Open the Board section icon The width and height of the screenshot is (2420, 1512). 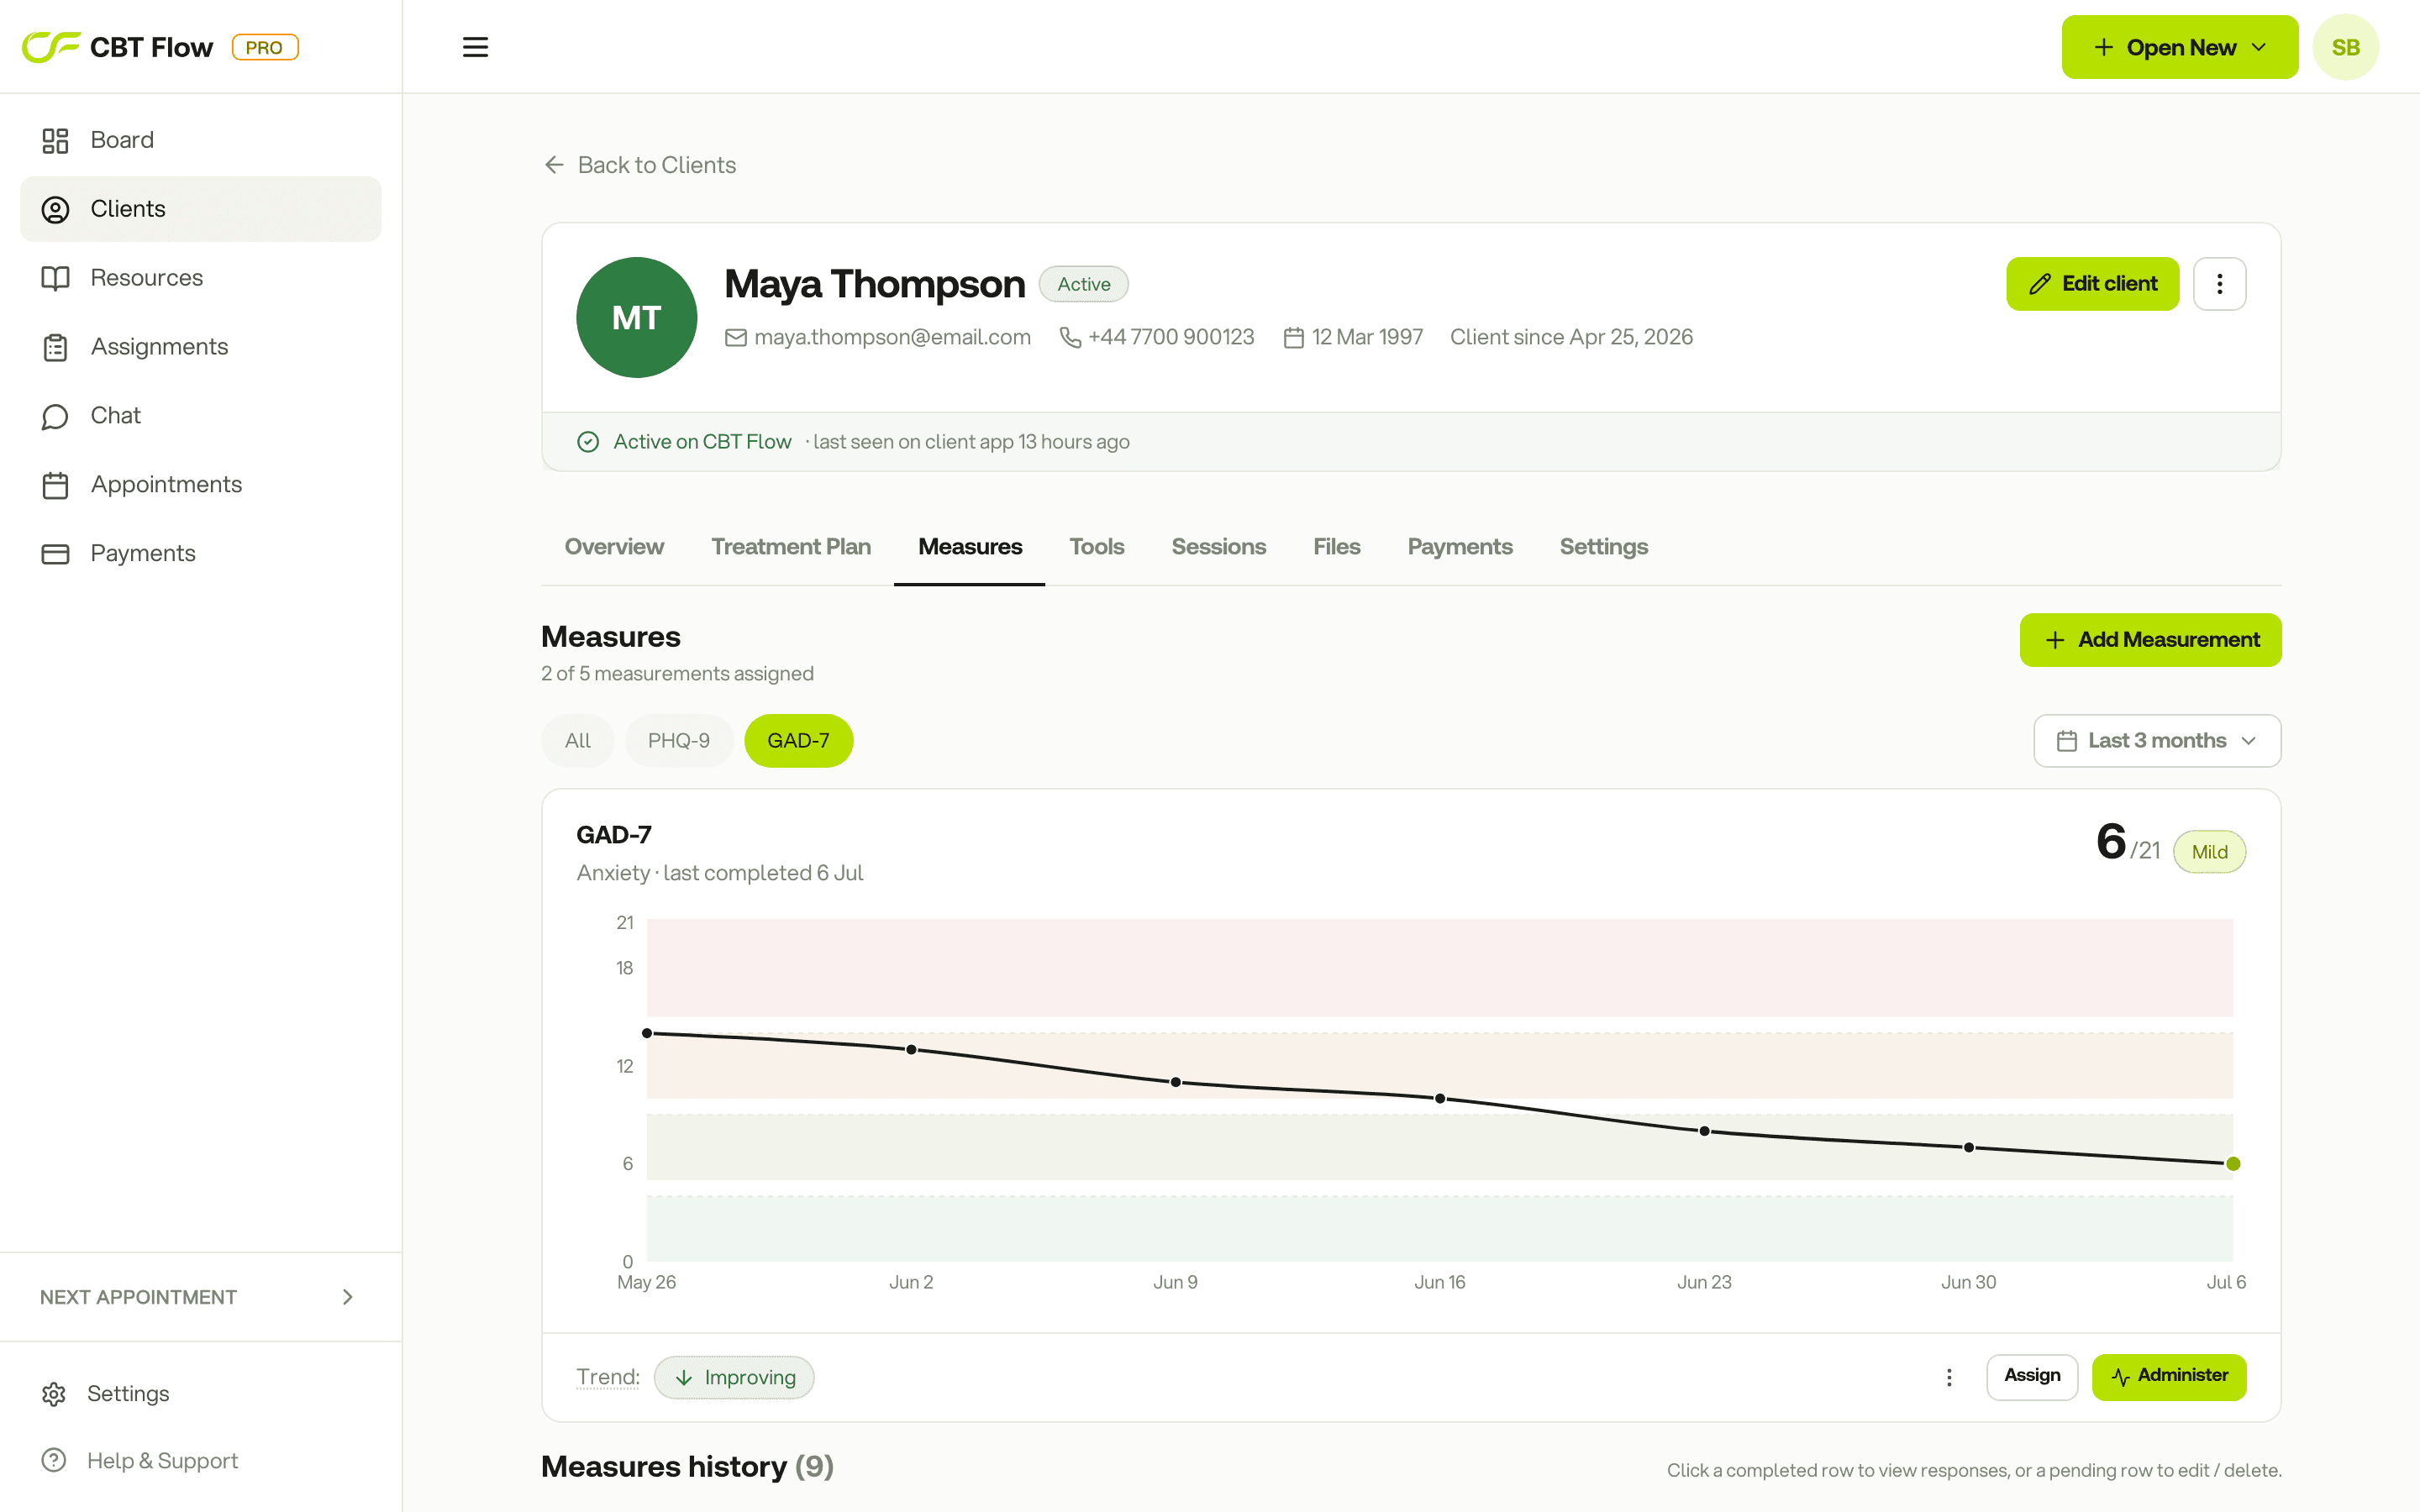(55, 140)
